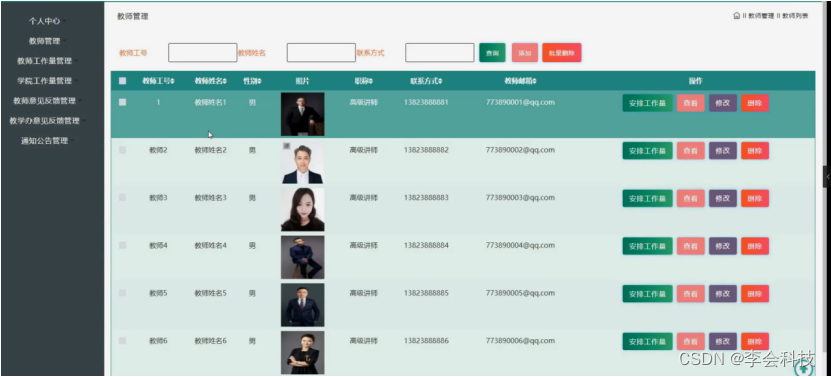Check the checkbox for row 教师6
This screenshot has width=831, height=377.
pyautogui.click(x=122, y=340)
